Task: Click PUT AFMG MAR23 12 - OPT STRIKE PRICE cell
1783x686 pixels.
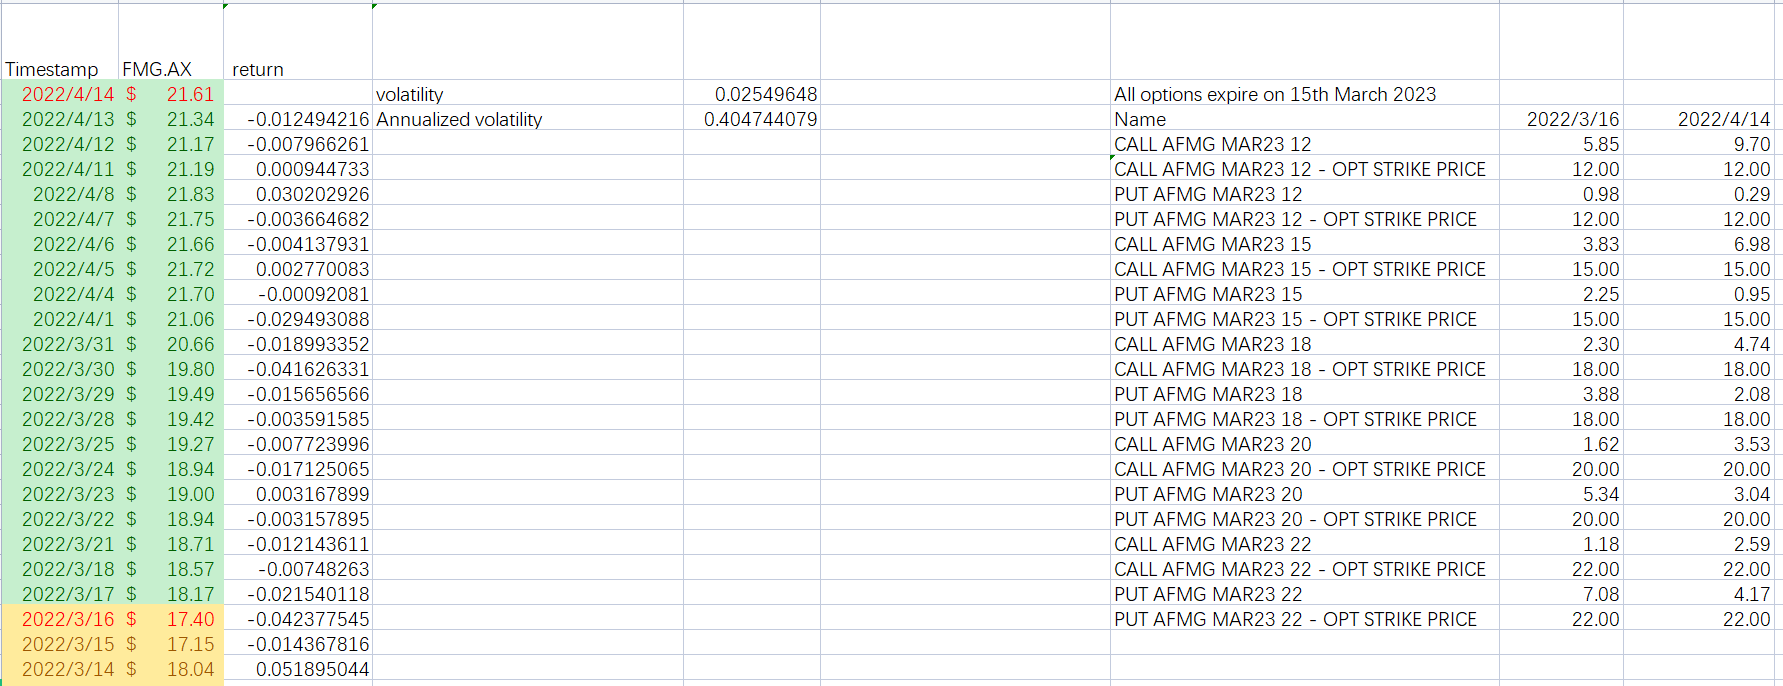Action: (1305, 219)
